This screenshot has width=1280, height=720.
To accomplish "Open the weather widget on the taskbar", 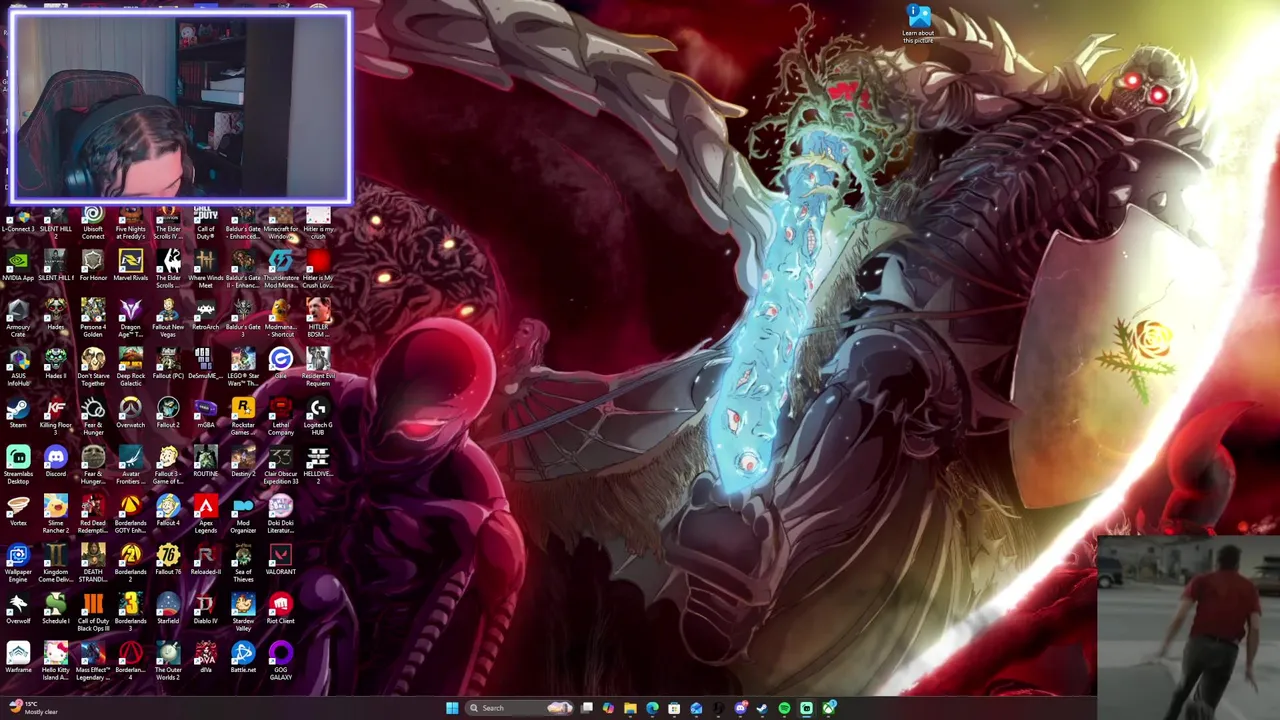I will click(x=32, y=708).
